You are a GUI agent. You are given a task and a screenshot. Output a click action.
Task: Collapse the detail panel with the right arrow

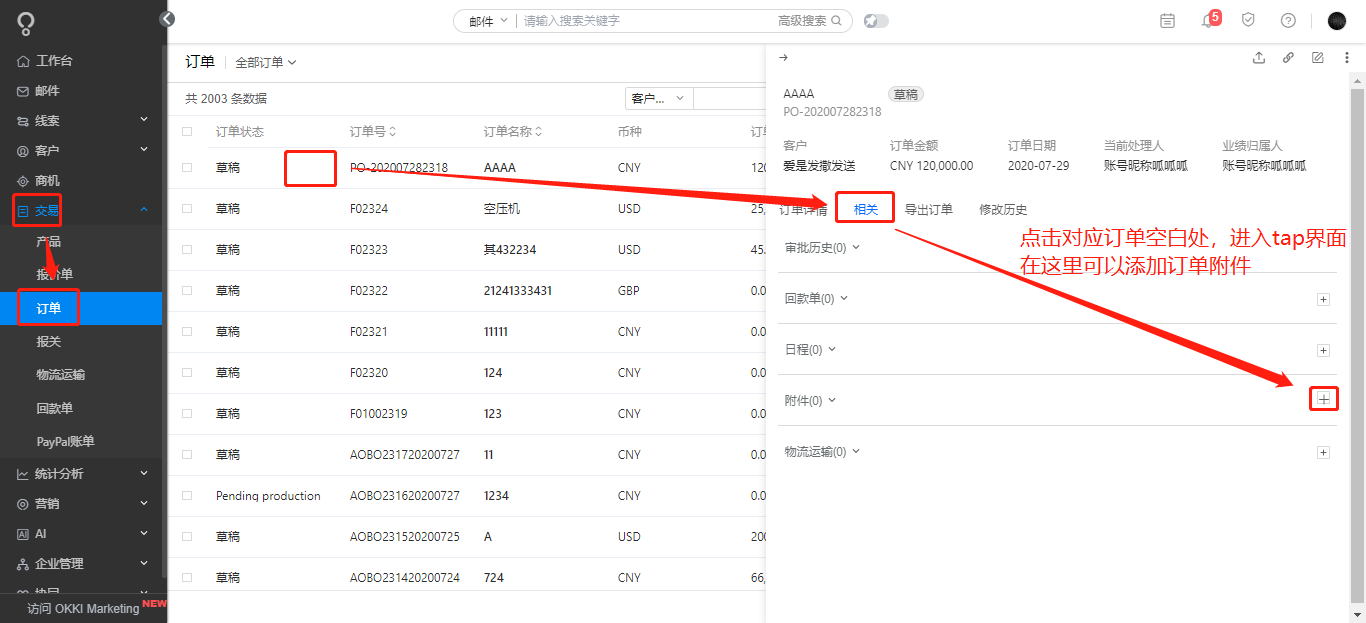[784, 57]
